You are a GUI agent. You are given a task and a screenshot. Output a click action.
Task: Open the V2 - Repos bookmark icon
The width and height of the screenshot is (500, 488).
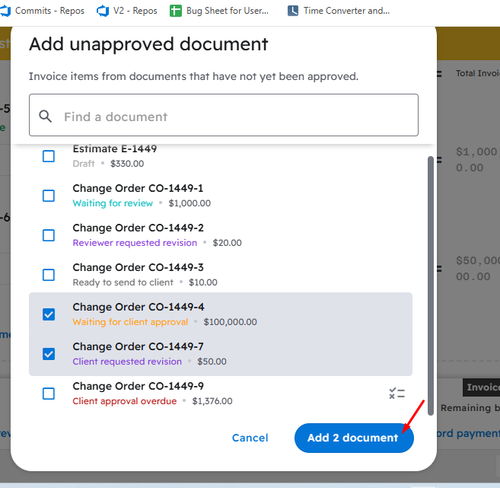[103, 11]
